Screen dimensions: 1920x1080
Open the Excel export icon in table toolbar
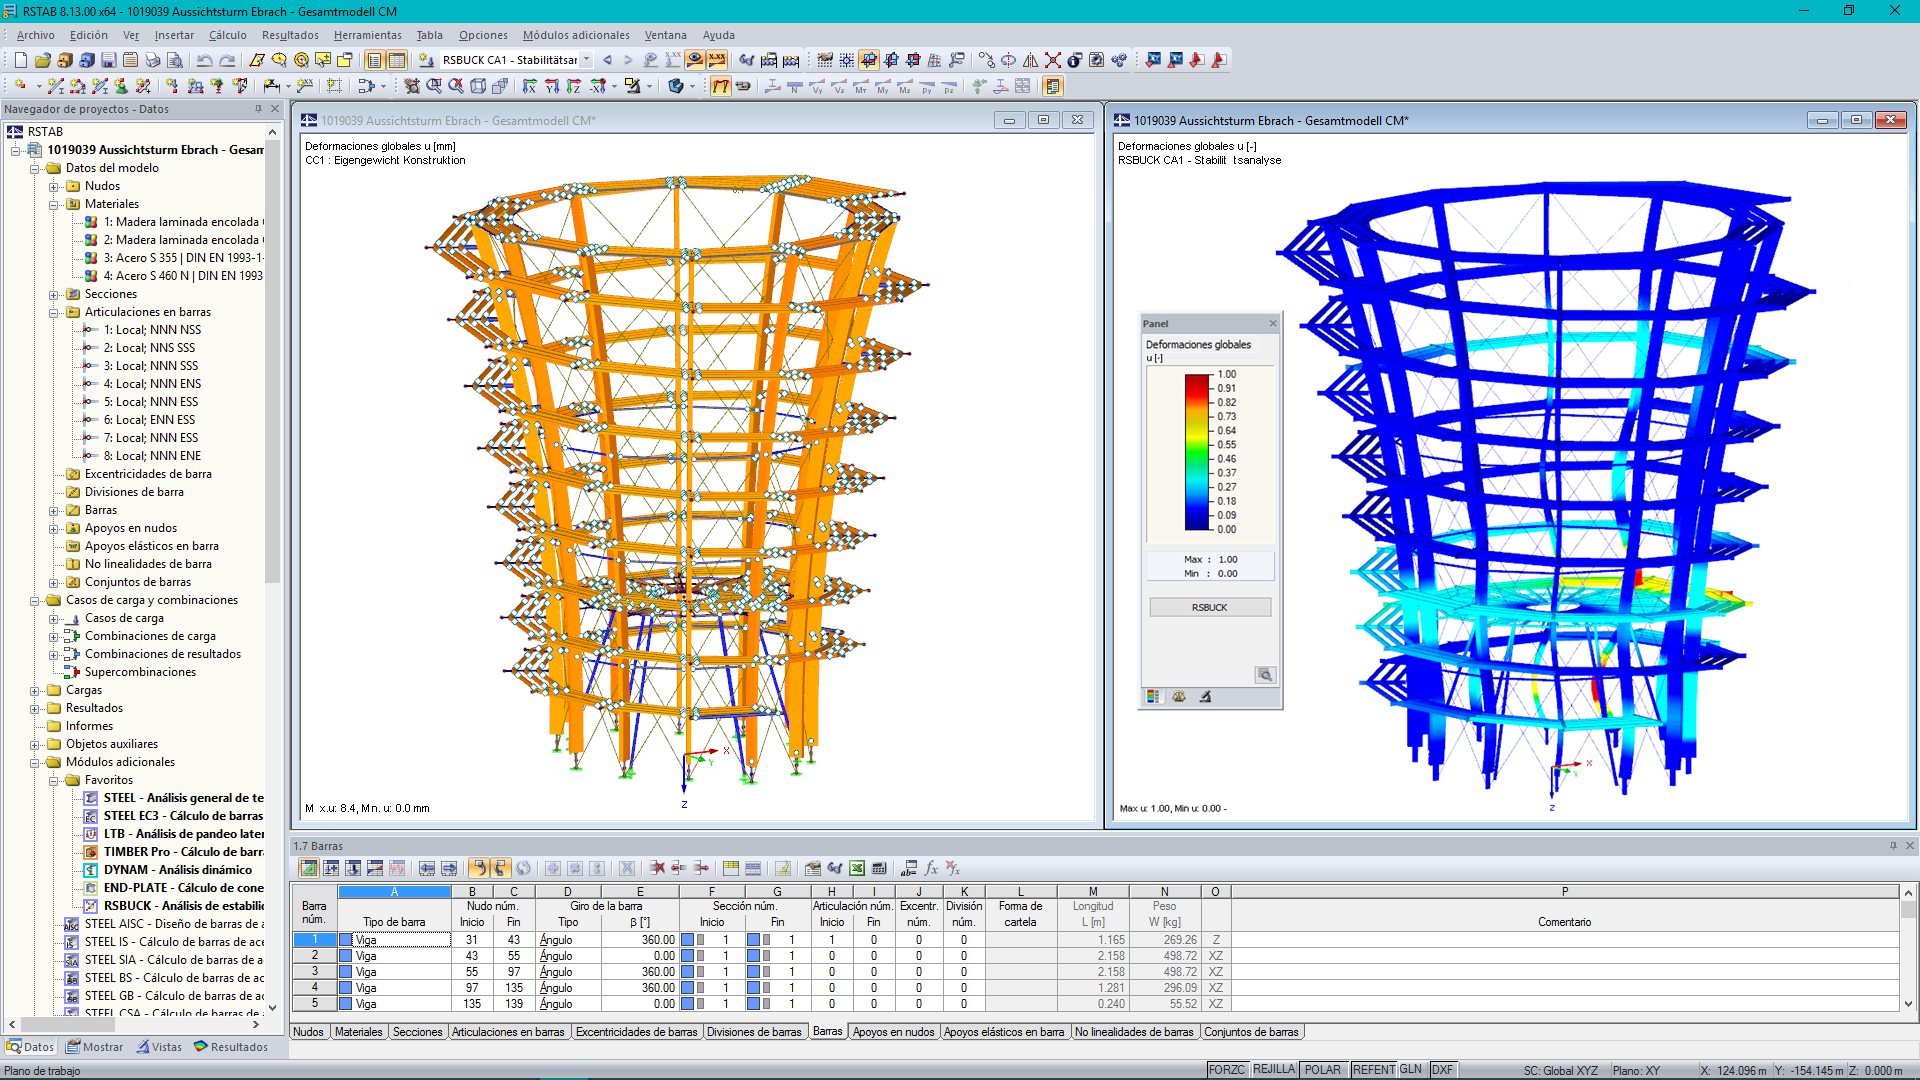[856, 868]
